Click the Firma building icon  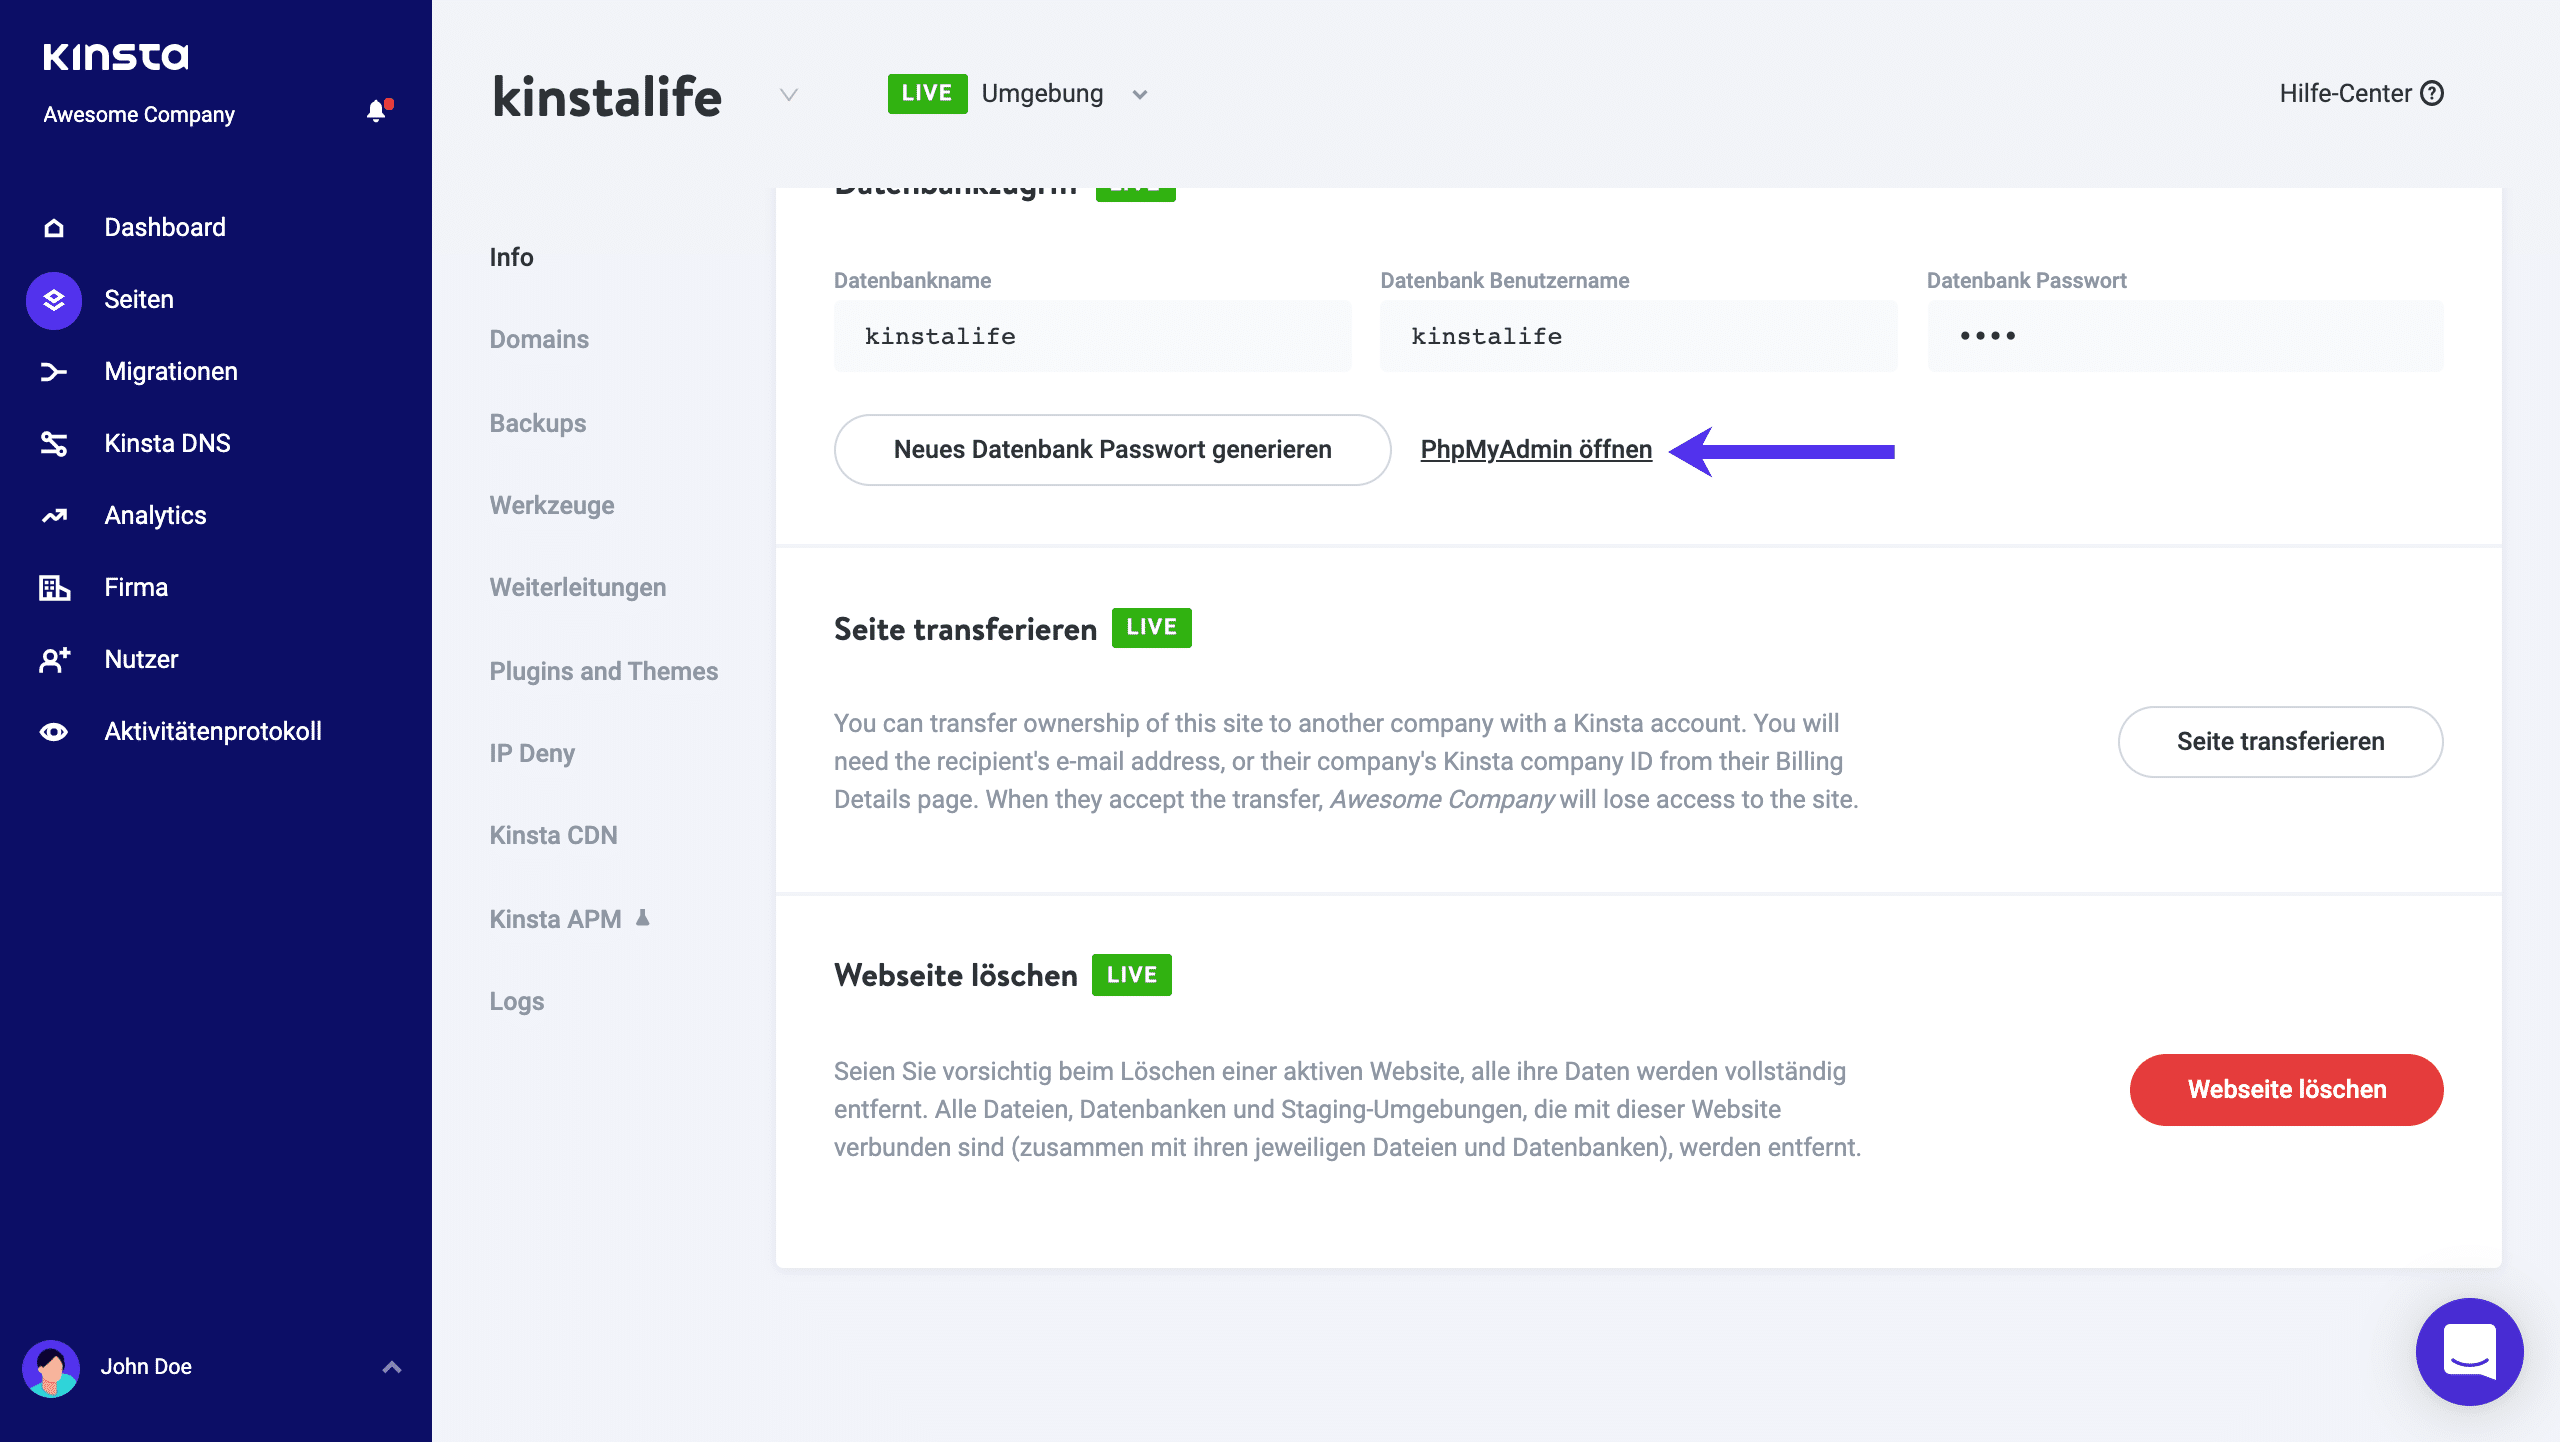pyautogui.click(x=52, y=587)
